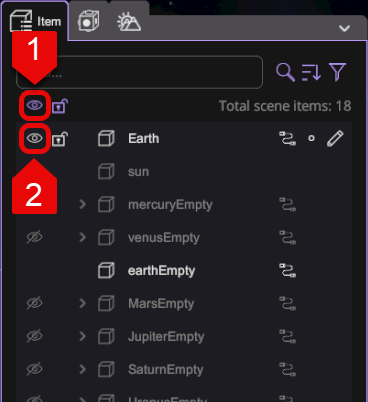Open the sort order options icon
This screenshot has height=402, width=368.
tap(311, 72)
